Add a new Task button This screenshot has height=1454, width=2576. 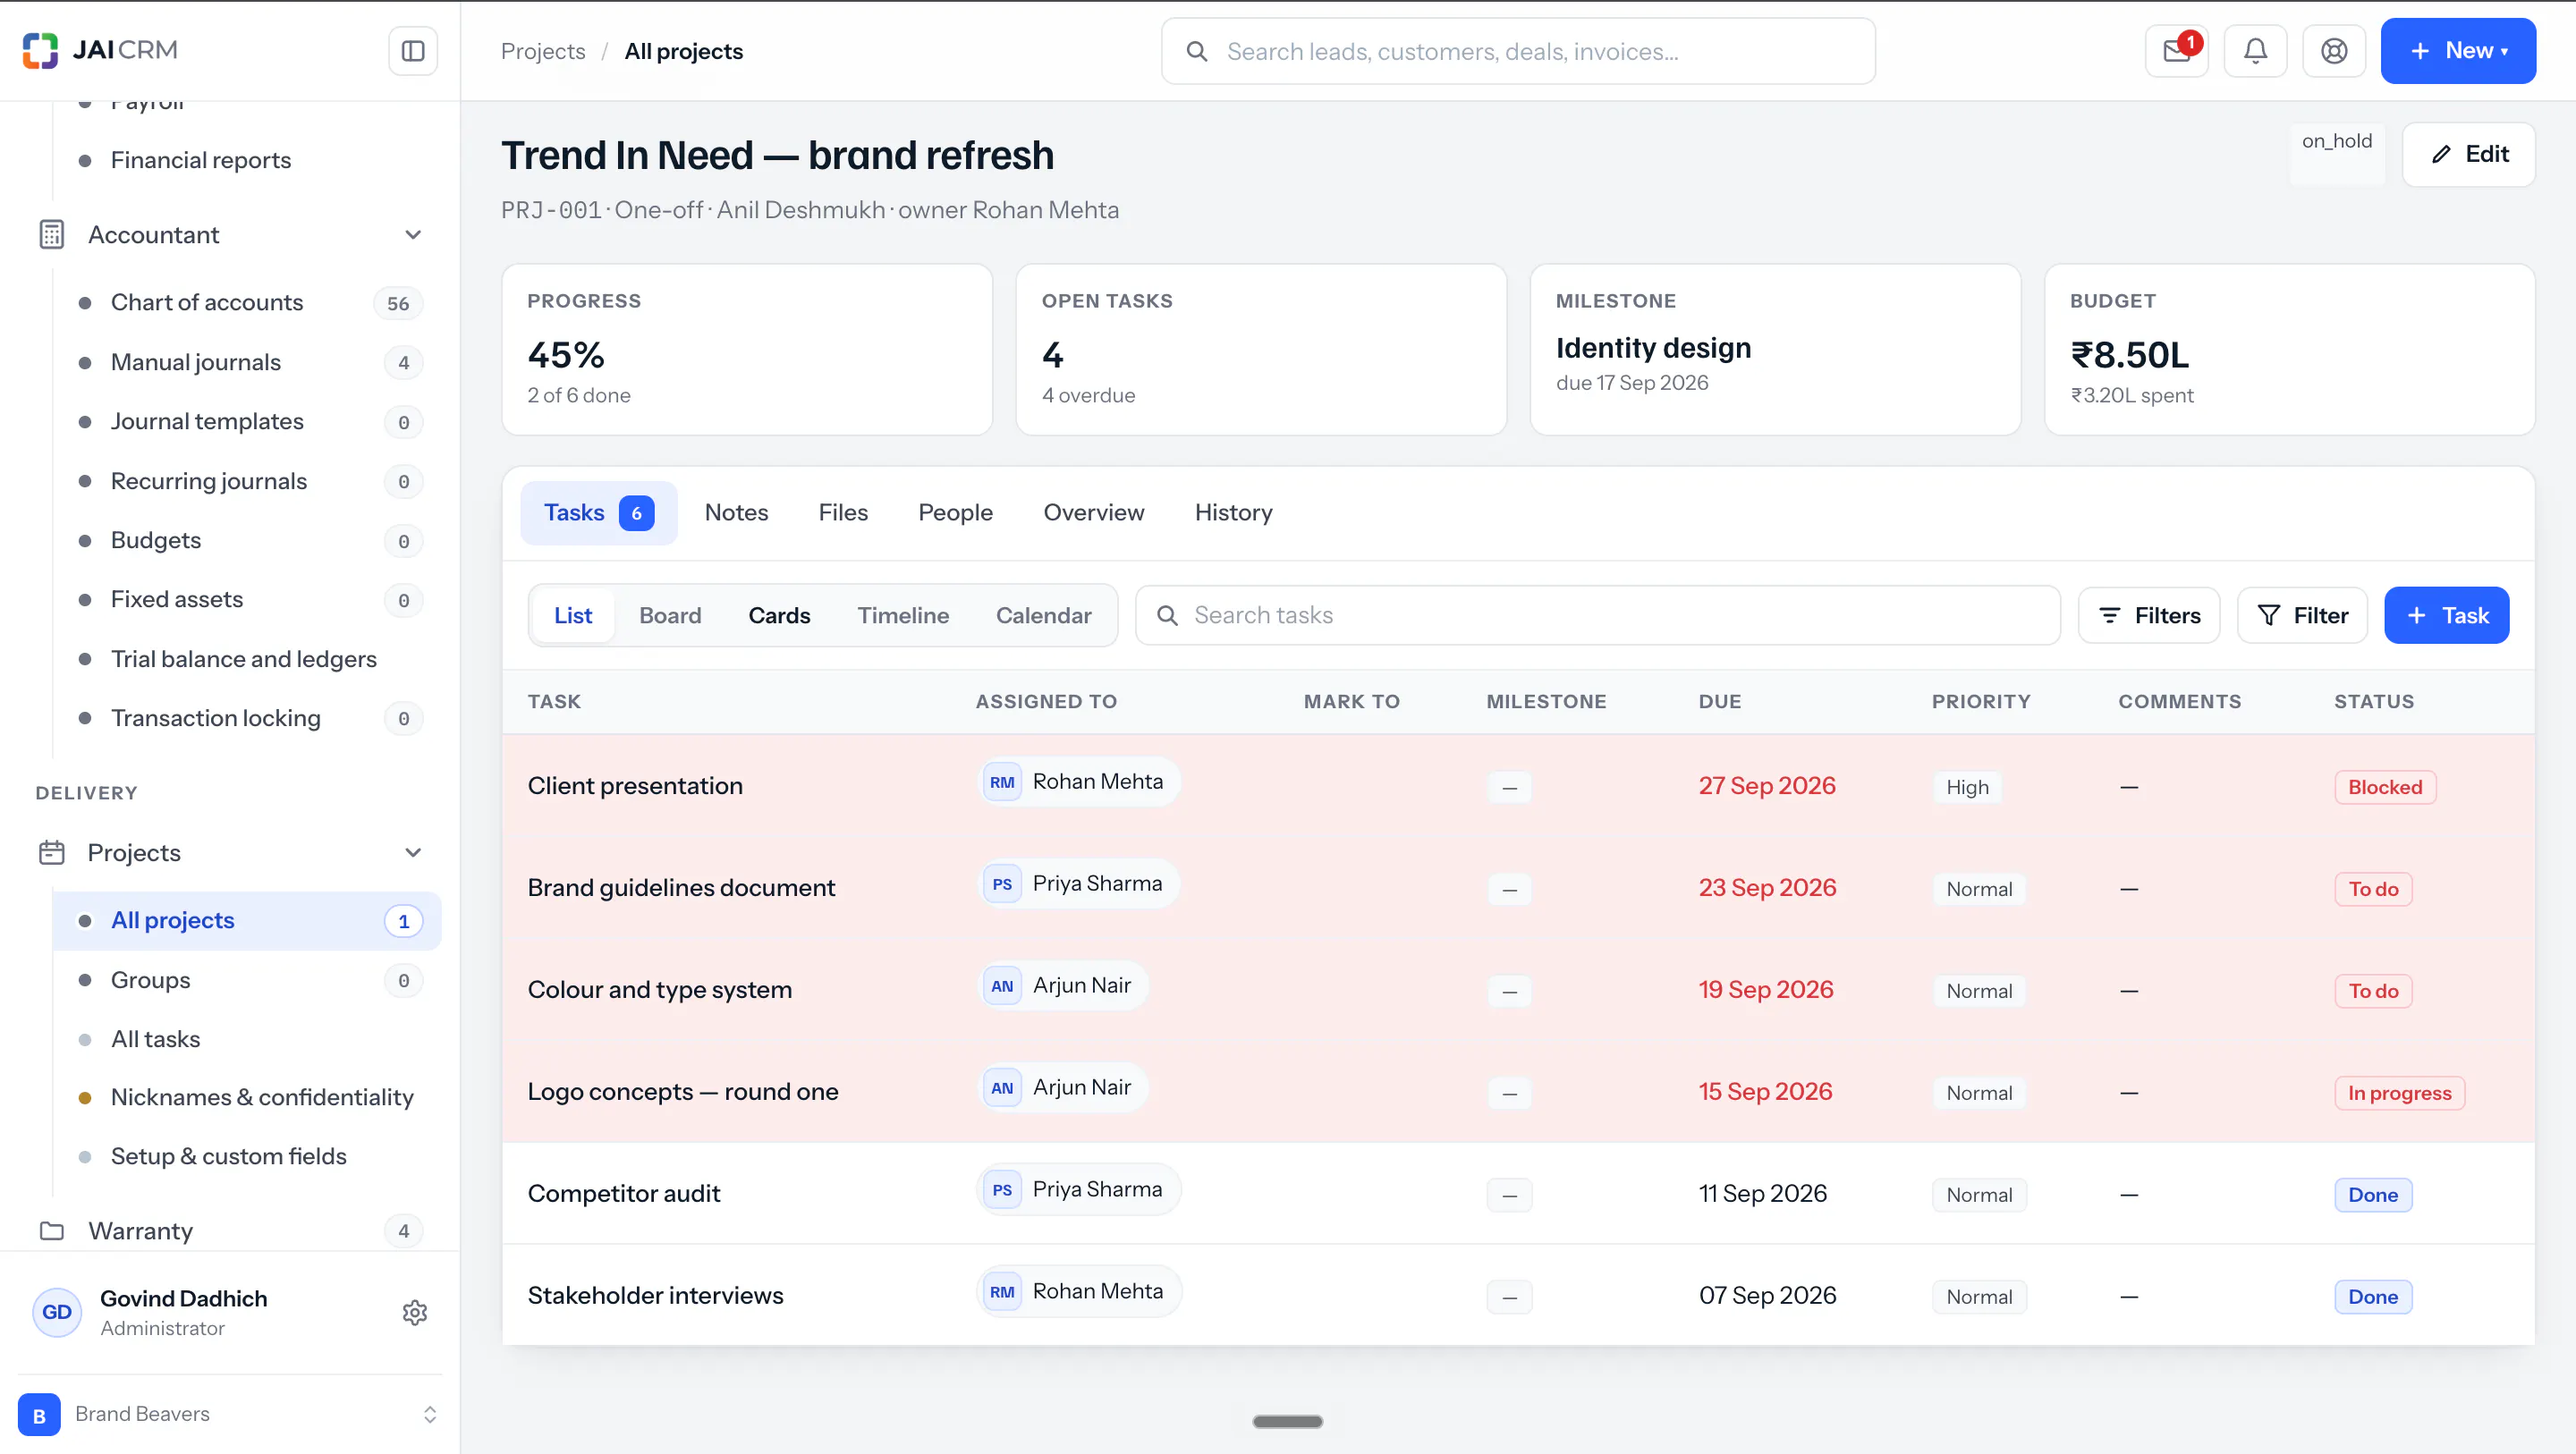click(x=2446, y=615)
